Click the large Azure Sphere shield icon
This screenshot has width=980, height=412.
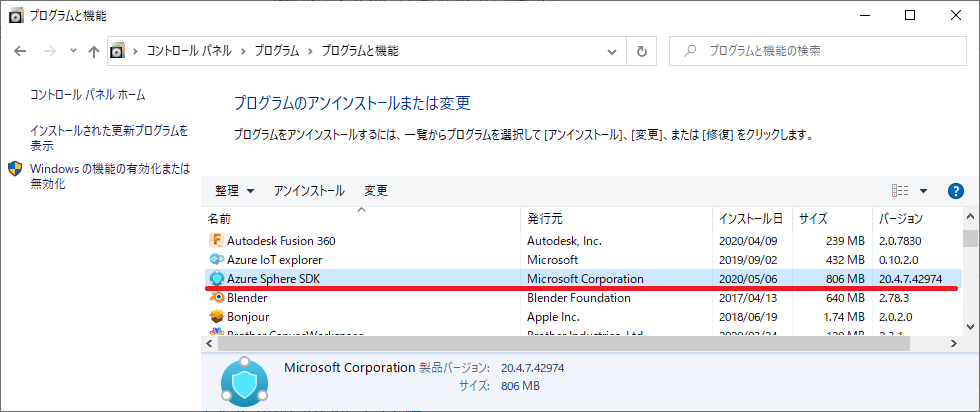[244, 381]
